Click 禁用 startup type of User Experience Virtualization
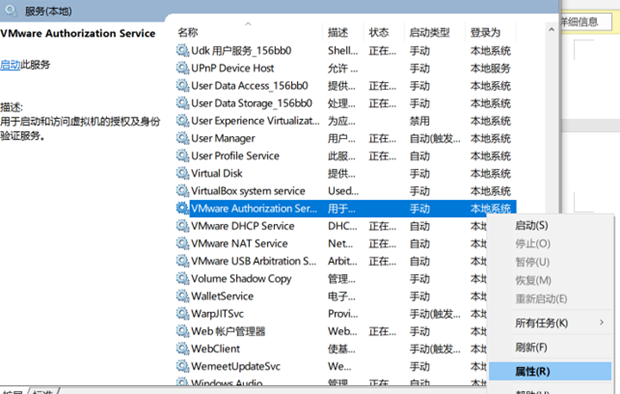The image size is (620, 394). pos(420,121)
